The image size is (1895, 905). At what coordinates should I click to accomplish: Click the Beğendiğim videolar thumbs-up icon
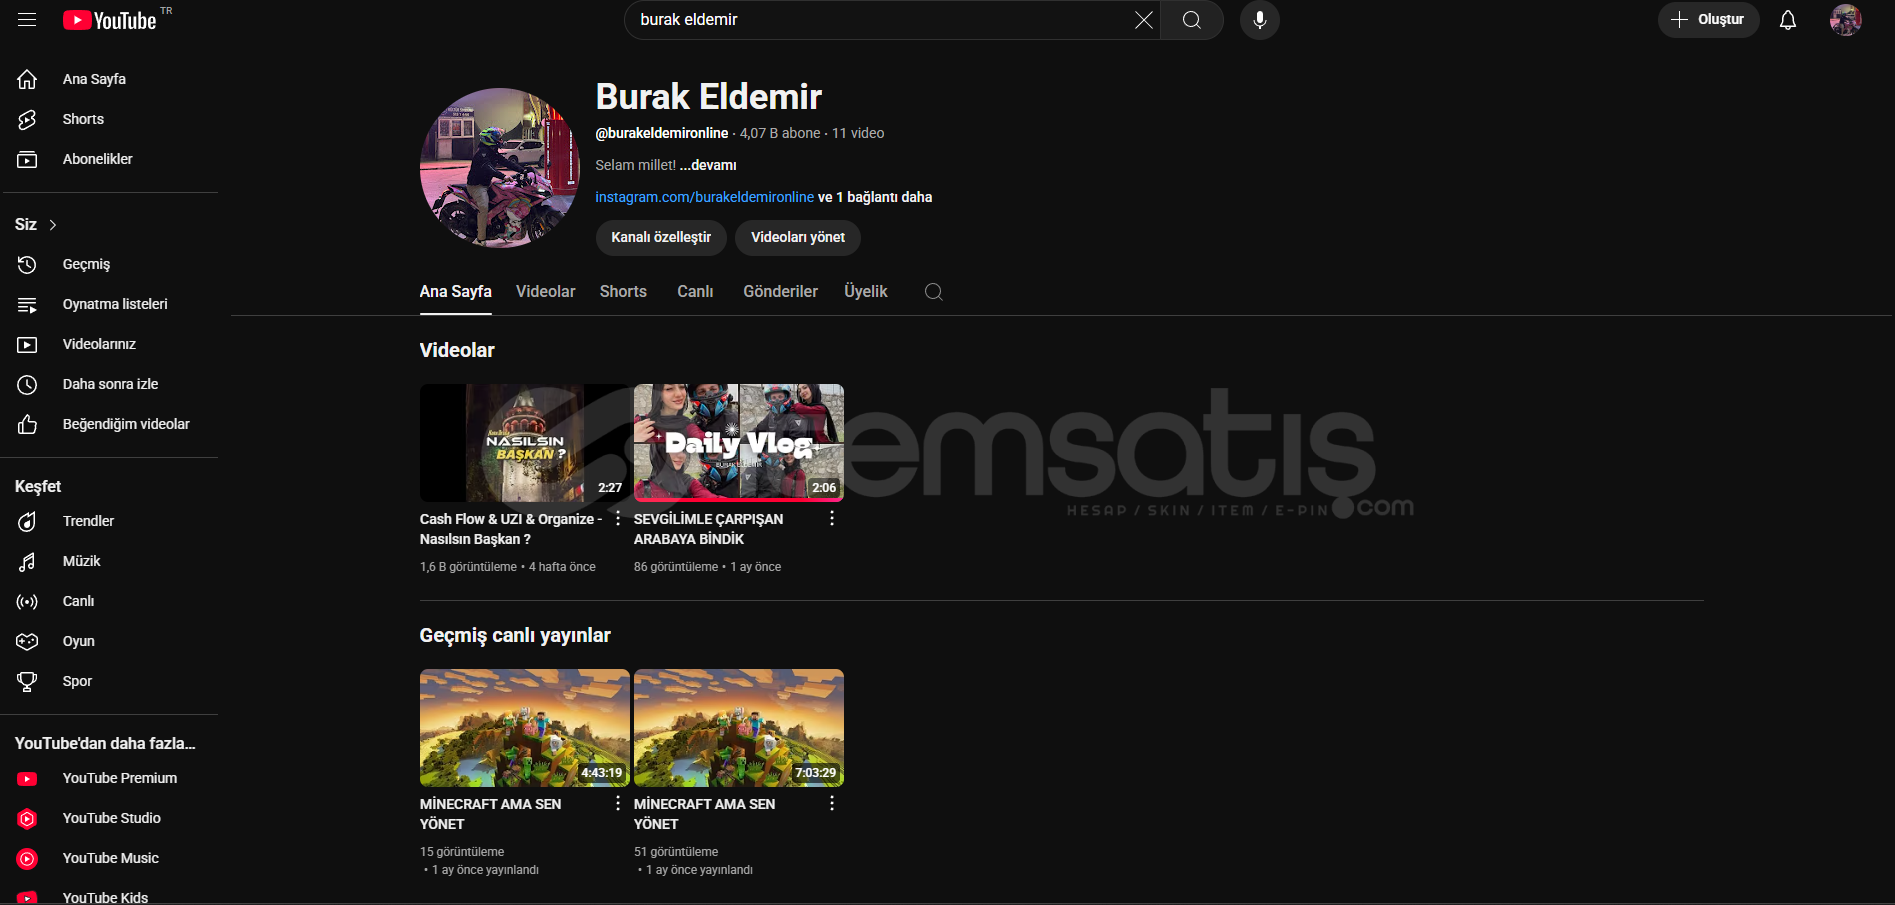[x=27, y=424]
